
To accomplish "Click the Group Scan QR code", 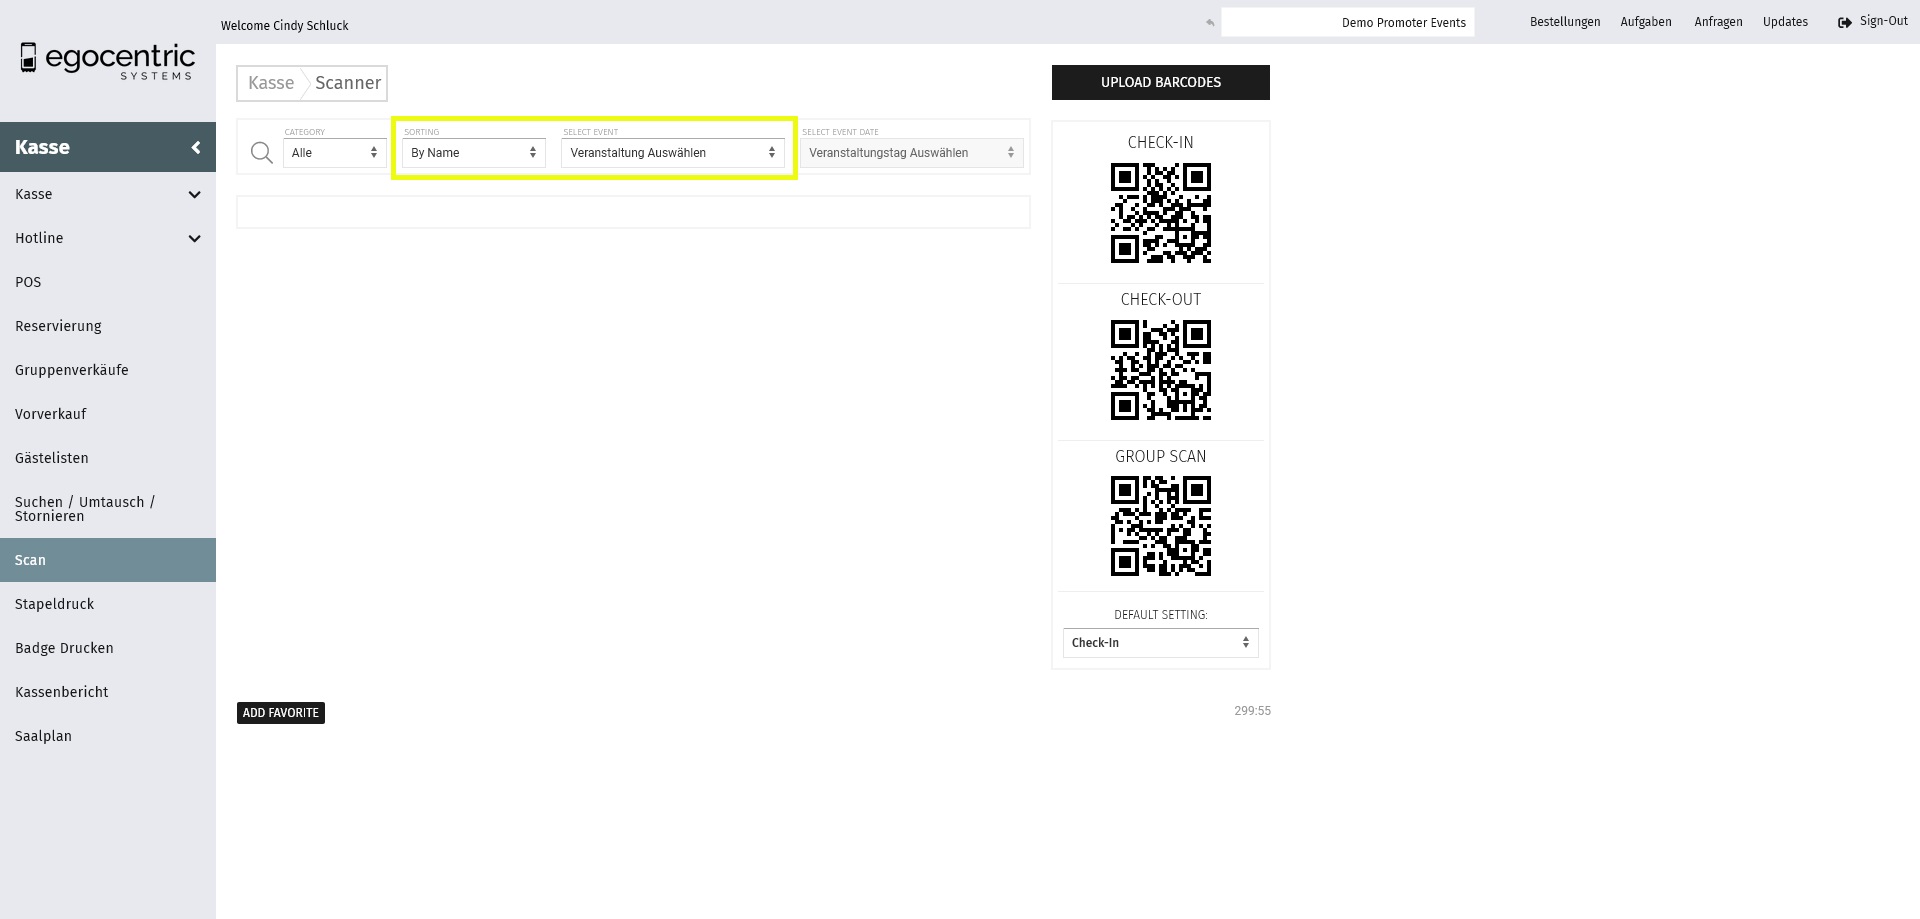I will pos(1160,526).
